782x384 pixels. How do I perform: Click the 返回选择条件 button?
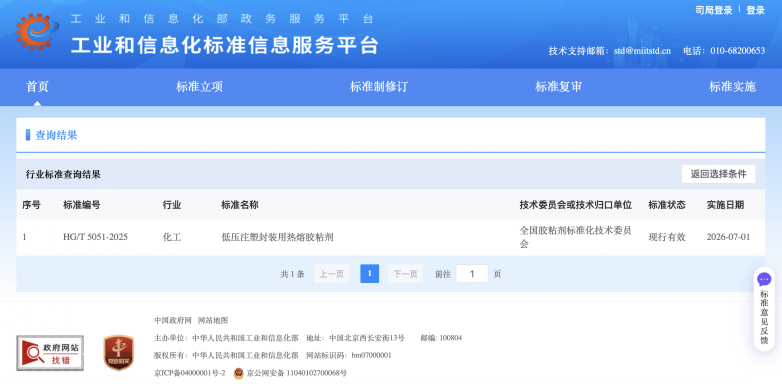click(719, 174)
